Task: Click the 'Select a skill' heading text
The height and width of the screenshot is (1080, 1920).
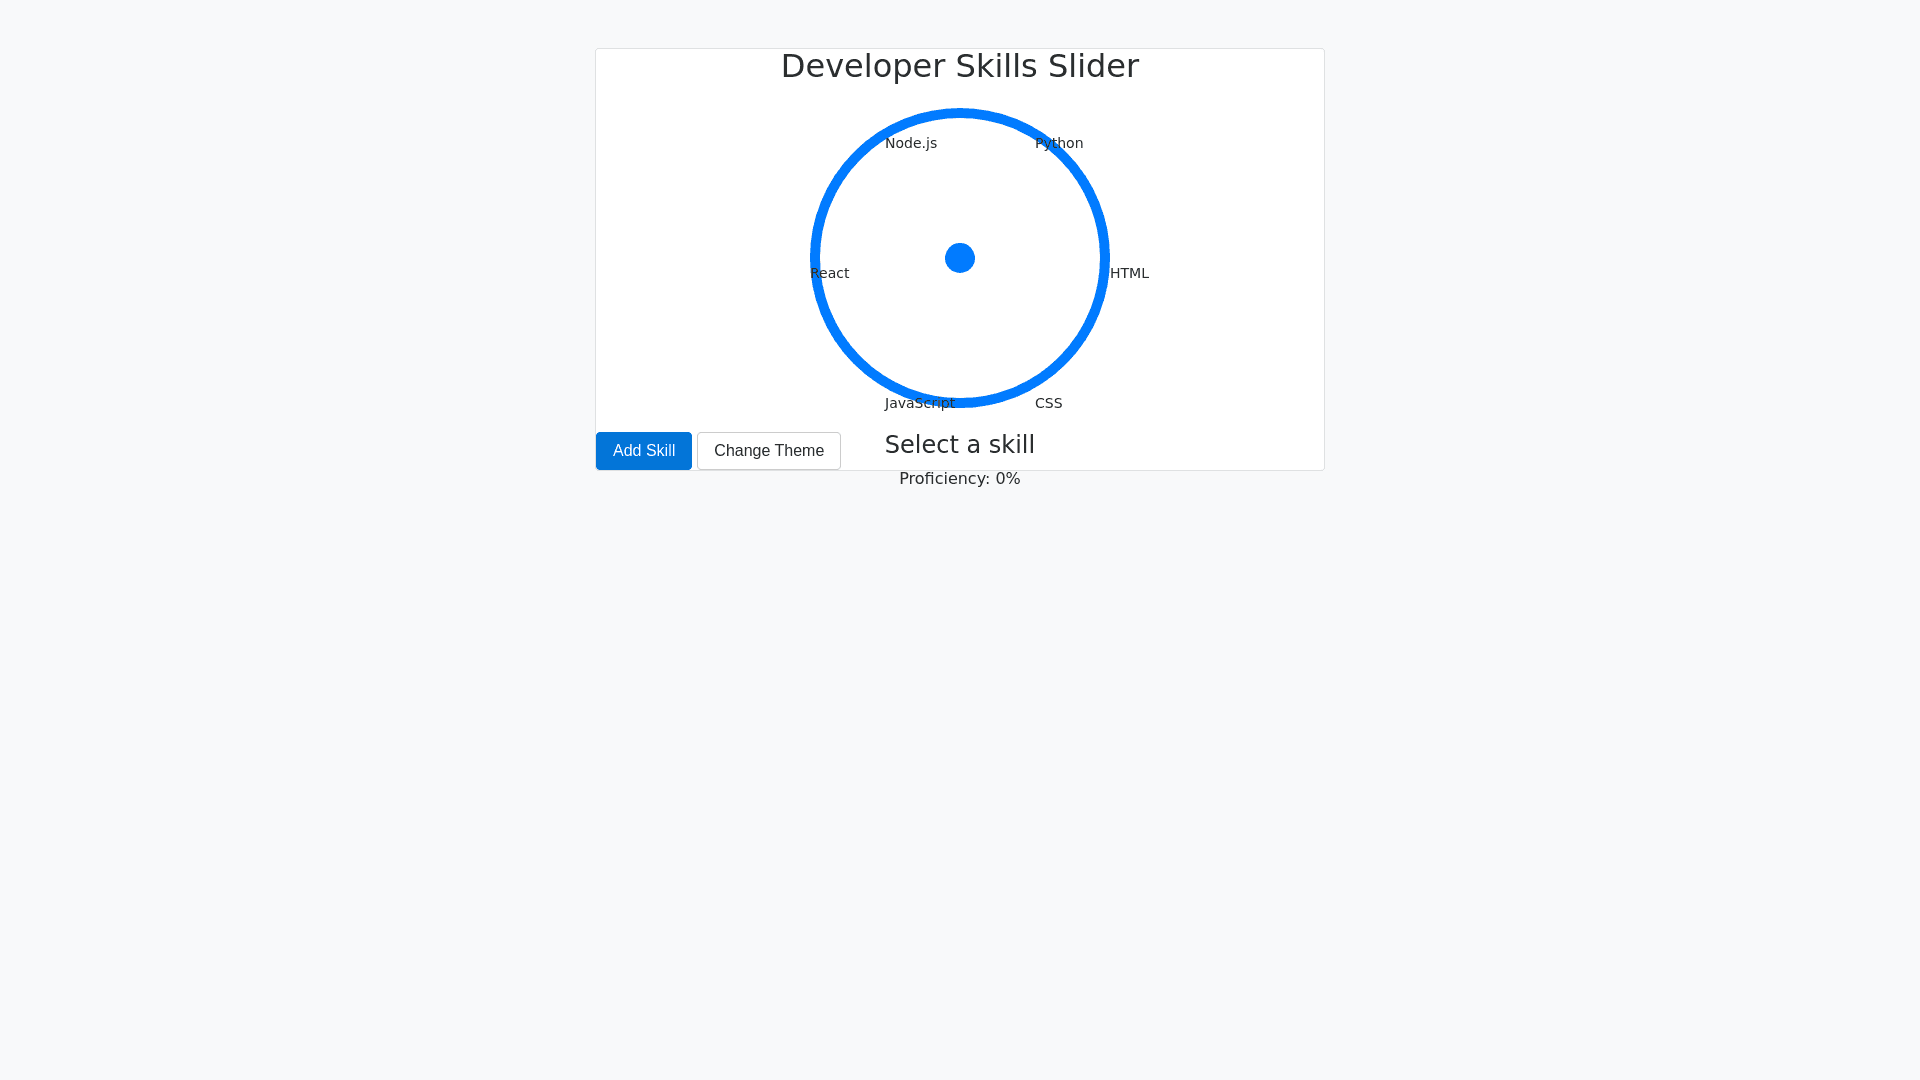Action: tap(960, 445)
